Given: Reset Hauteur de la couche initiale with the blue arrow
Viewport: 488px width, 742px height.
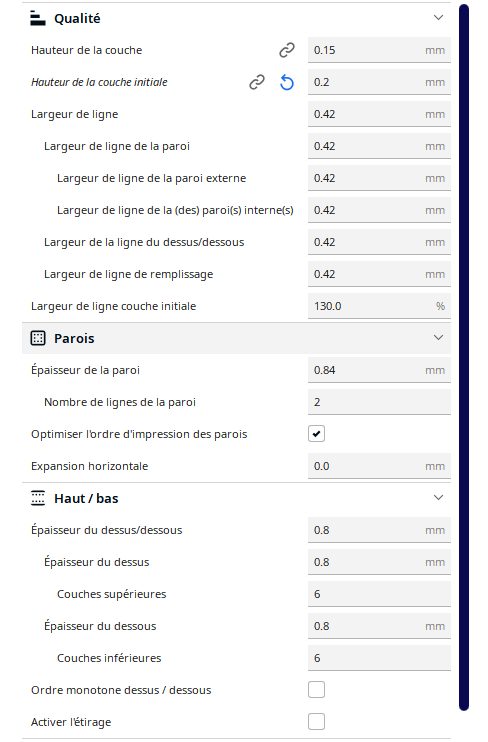Looking at the screenshot, I should [x=287, y=82].
